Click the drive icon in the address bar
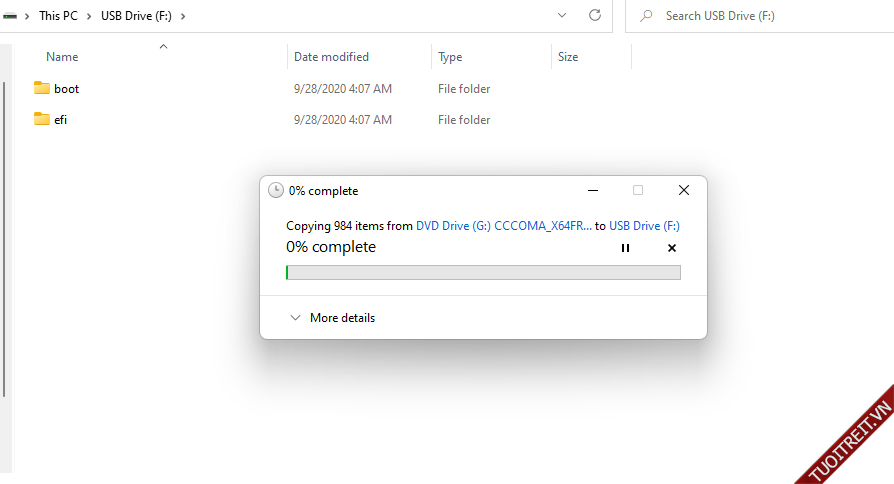The height and width of the screenshot is (484, 894). (x=9, y=16)
